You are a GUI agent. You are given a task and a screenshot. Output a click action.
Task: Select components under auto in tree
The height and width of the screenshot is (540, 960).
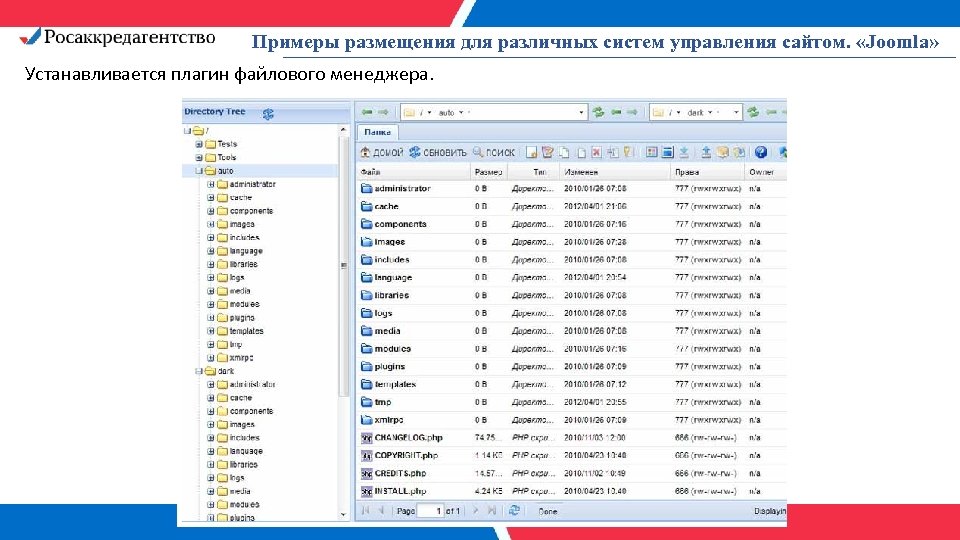pyautogui.click(x=251, y=211)
